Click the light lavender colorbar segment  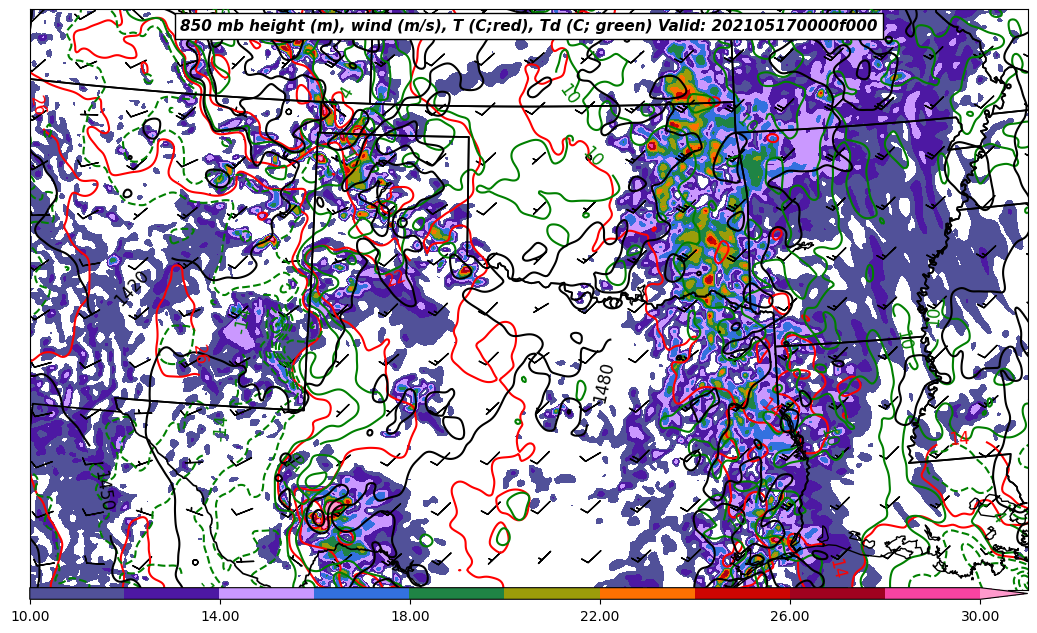pos(267,594)
